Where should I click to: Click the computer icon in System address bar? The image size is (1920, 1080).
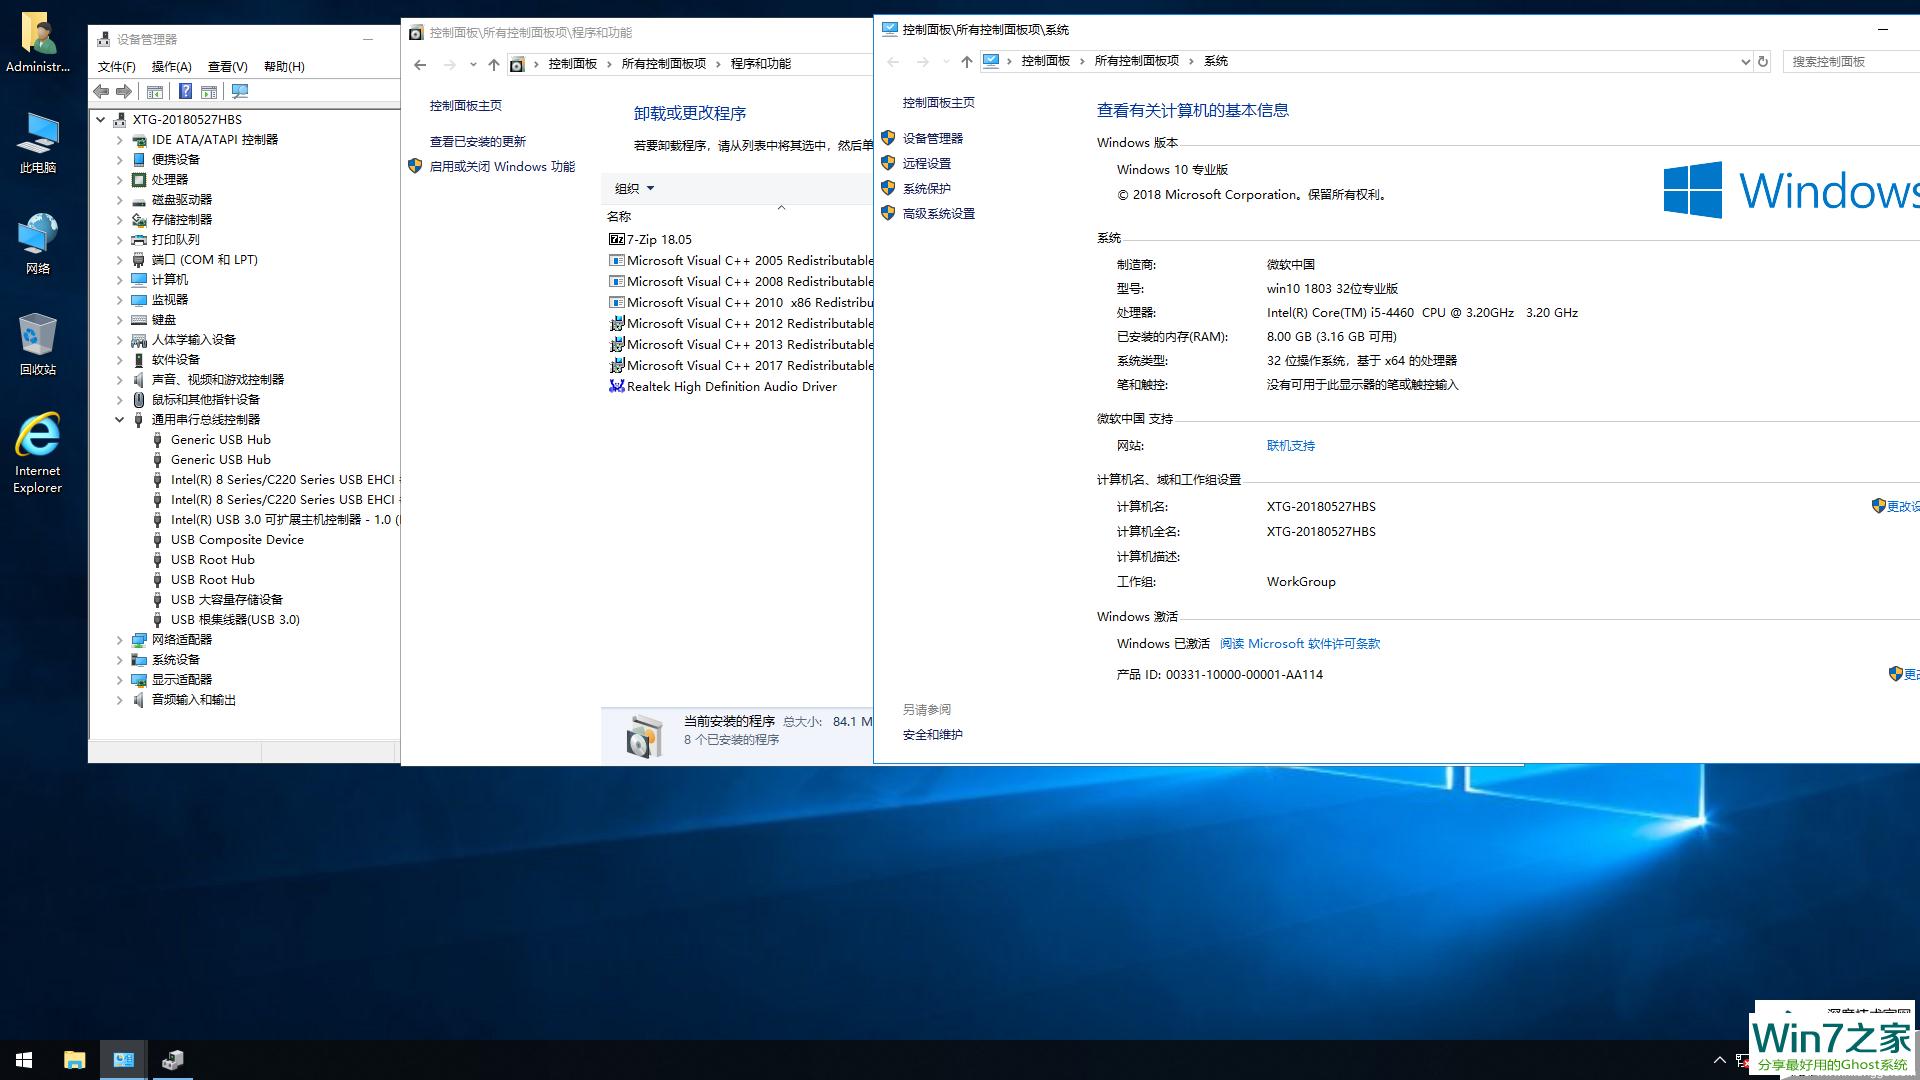tap(991, 61)
